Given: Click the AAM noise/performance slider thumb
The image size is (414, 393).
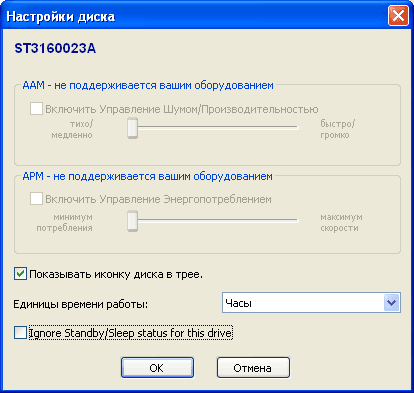Looking at the screenshot, I should point(132,128).
